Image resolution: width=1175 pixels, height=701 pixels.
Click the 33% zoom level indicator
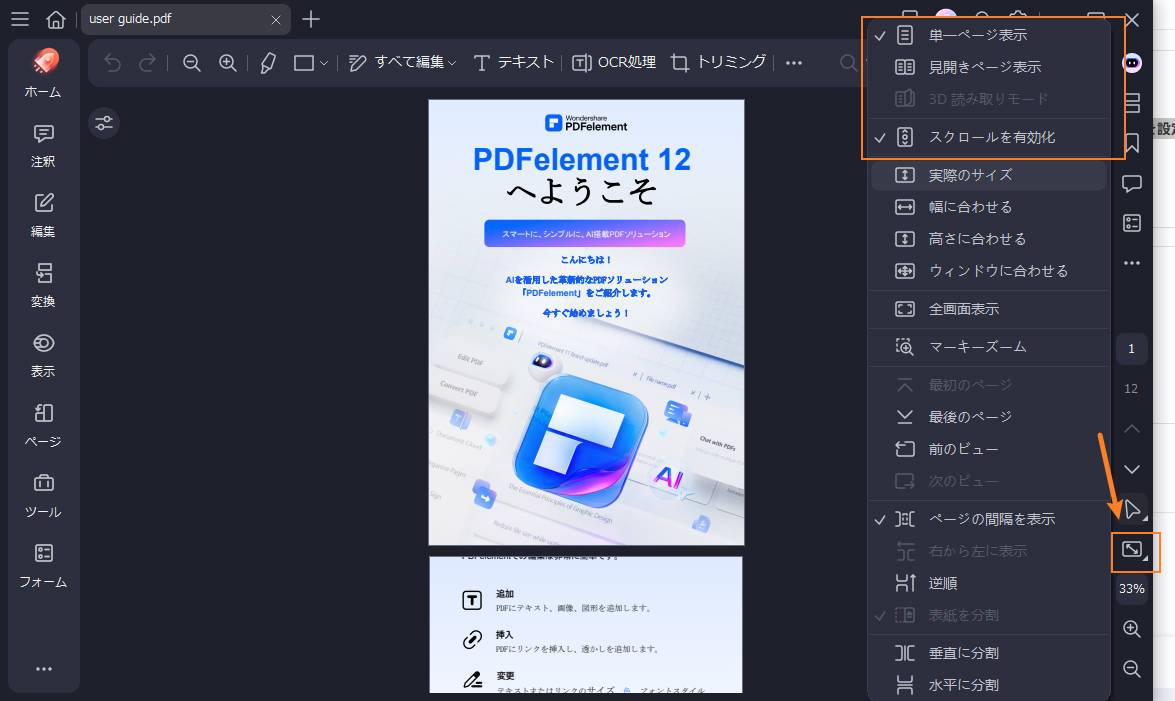click(x=1131, y=589)
